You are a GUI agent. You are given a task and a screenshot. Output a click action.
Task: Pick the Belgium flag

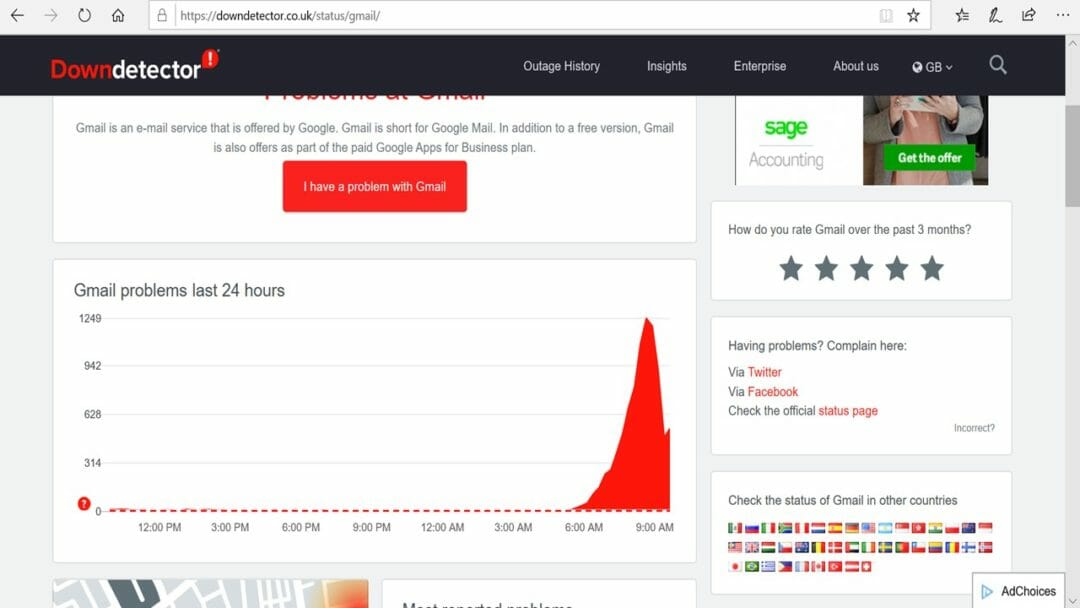(x=818, y=547)
